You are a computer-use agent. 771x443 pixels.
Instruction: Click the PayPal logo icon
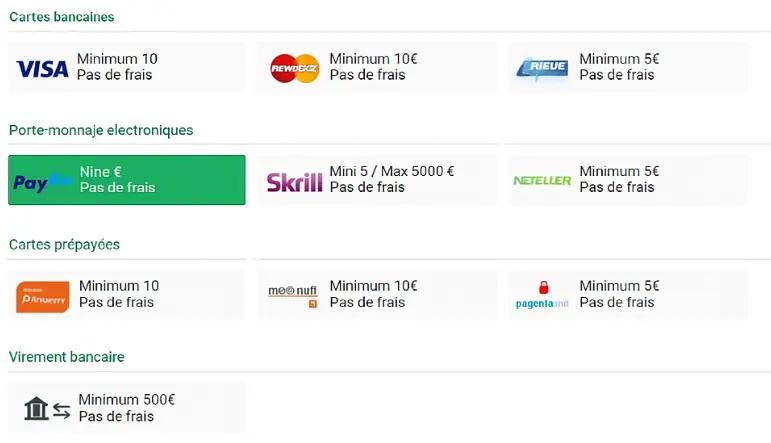point(42,182)
